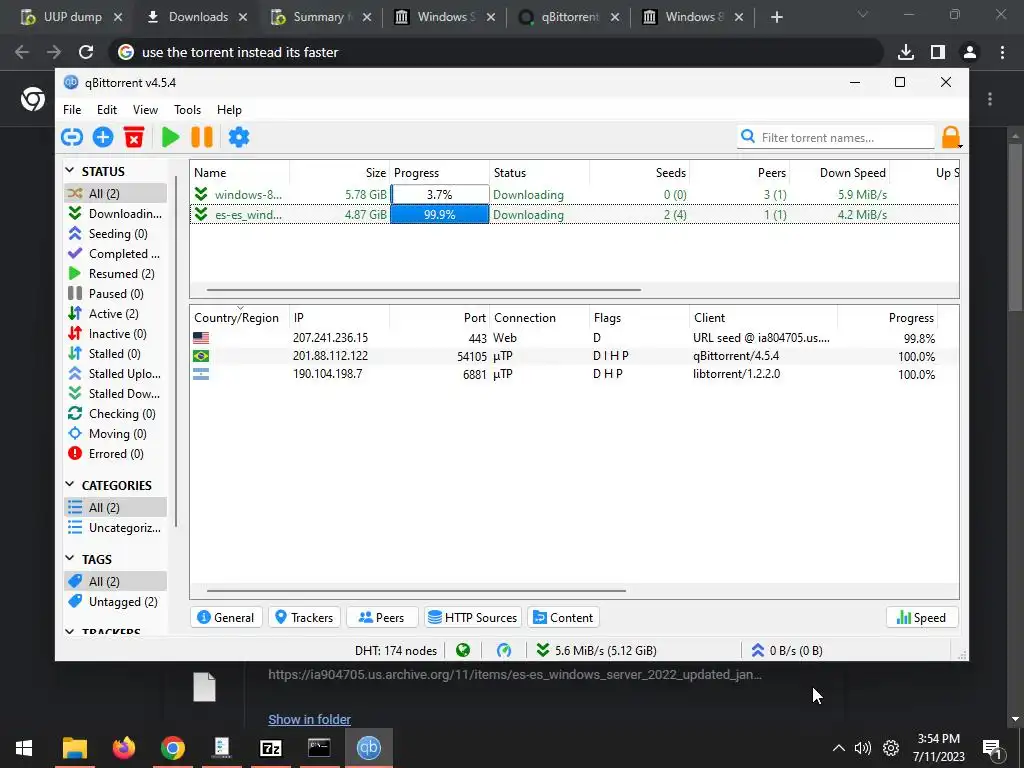Select the Paused (0) filter

[x=116, y=293]
